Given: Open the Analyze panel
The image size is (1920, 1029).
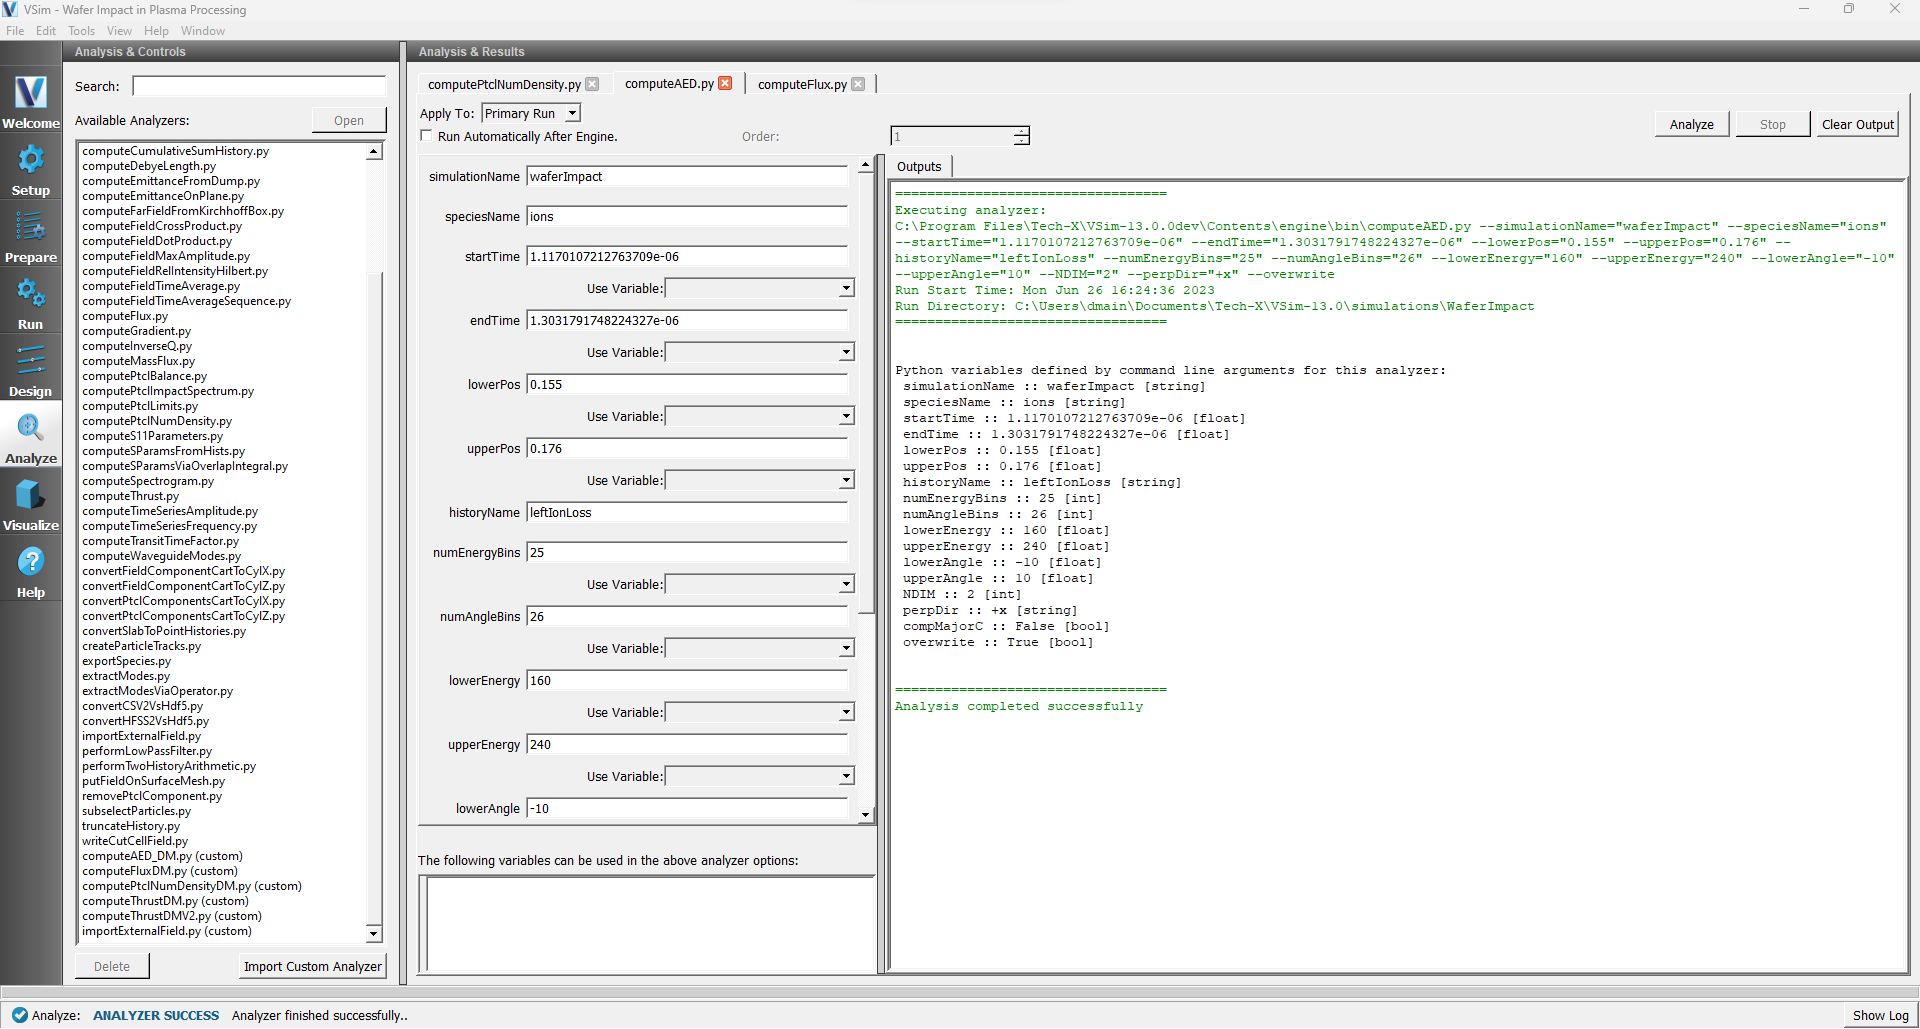Looking at the screenshot, I should pos(30,437).
